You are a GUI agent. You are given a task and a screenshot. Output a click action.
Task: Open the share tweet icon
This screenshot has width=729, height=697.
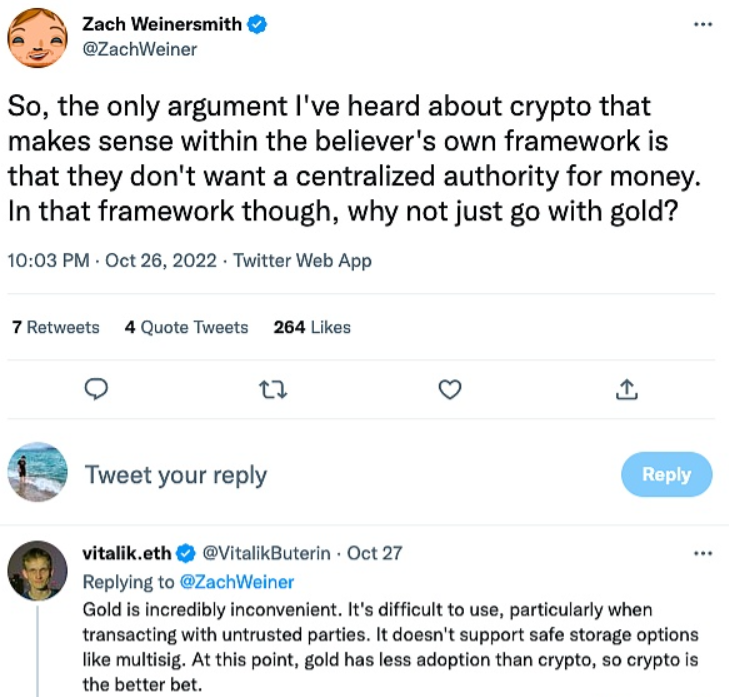pos(627,389)
